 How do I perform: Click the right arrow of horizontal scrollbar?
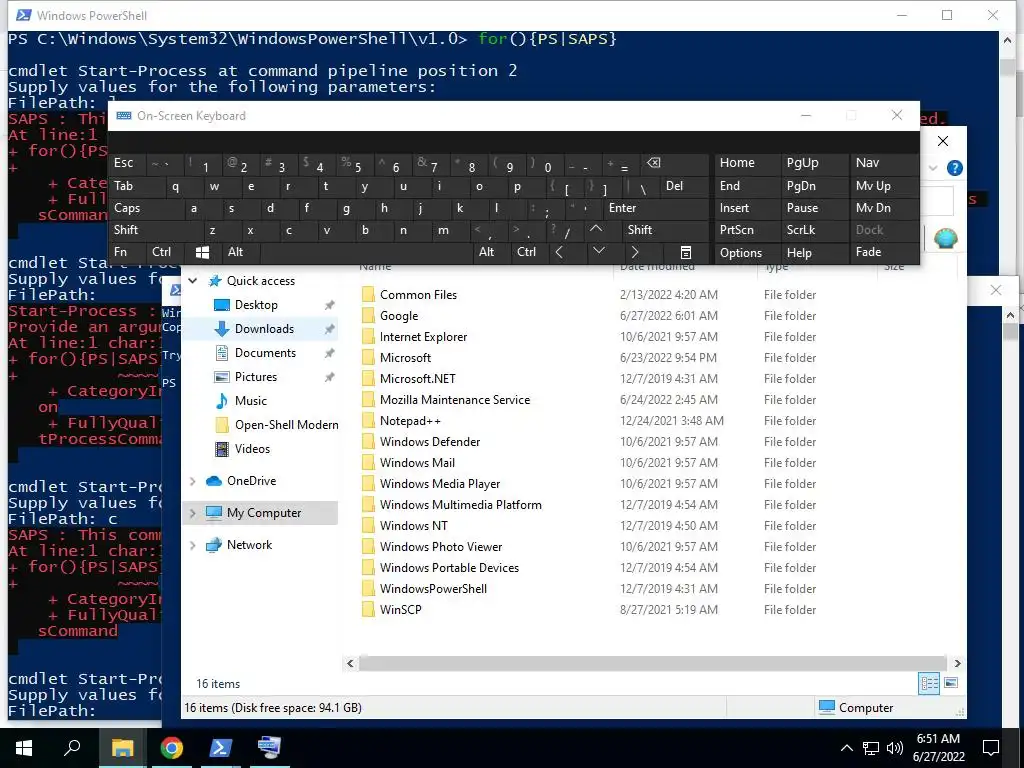pos(957,663)
